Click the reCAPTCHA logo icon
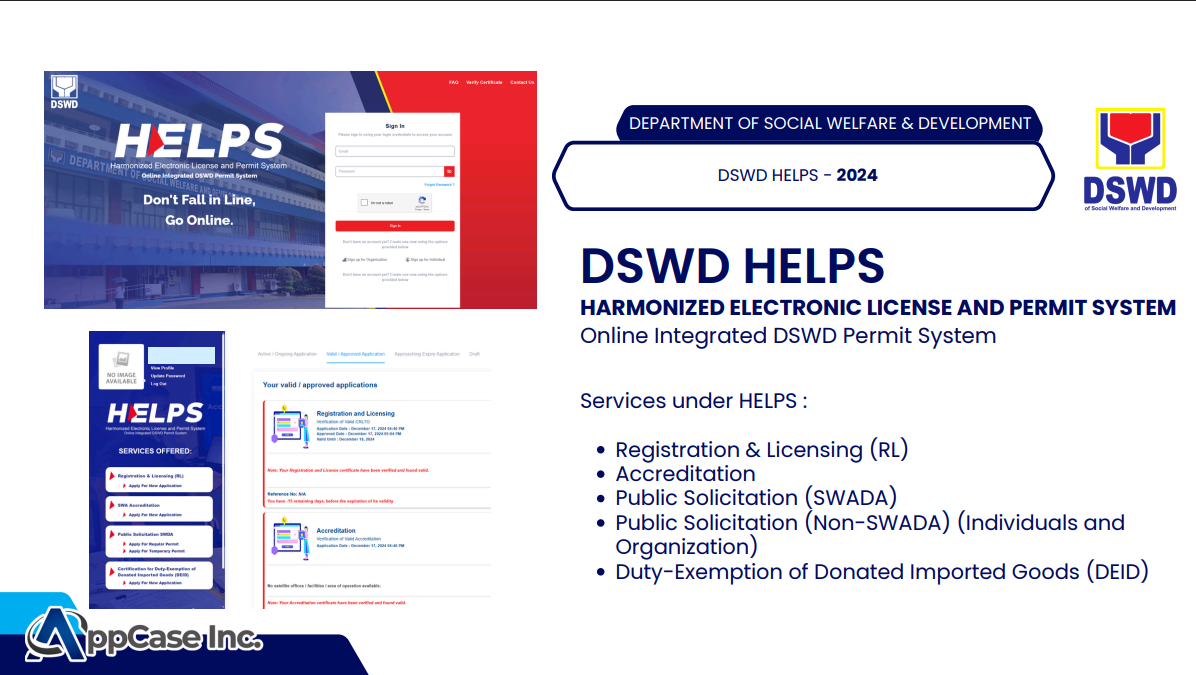Viewport: 1196px width, 675px height. tap(422, 201)
